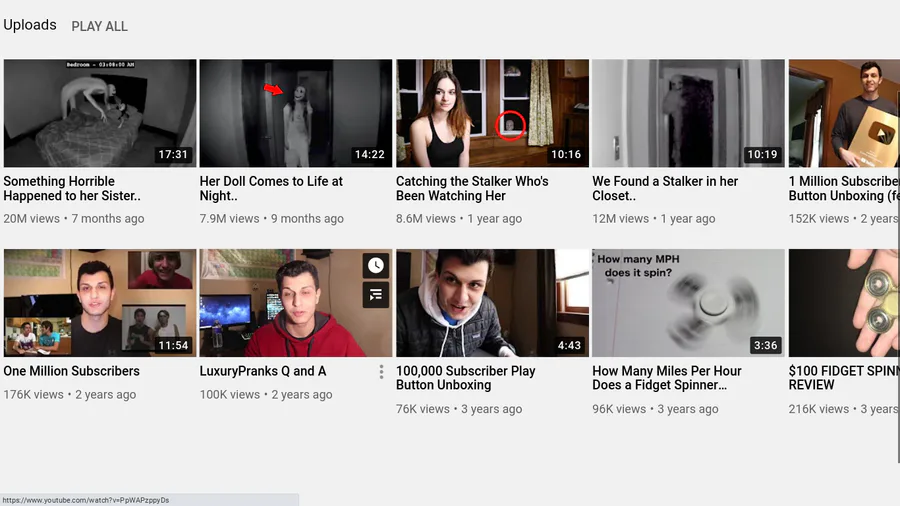Click the 4:43 duration badge
This screenshot has width=900, height=506.
click(x=569, y=345)
